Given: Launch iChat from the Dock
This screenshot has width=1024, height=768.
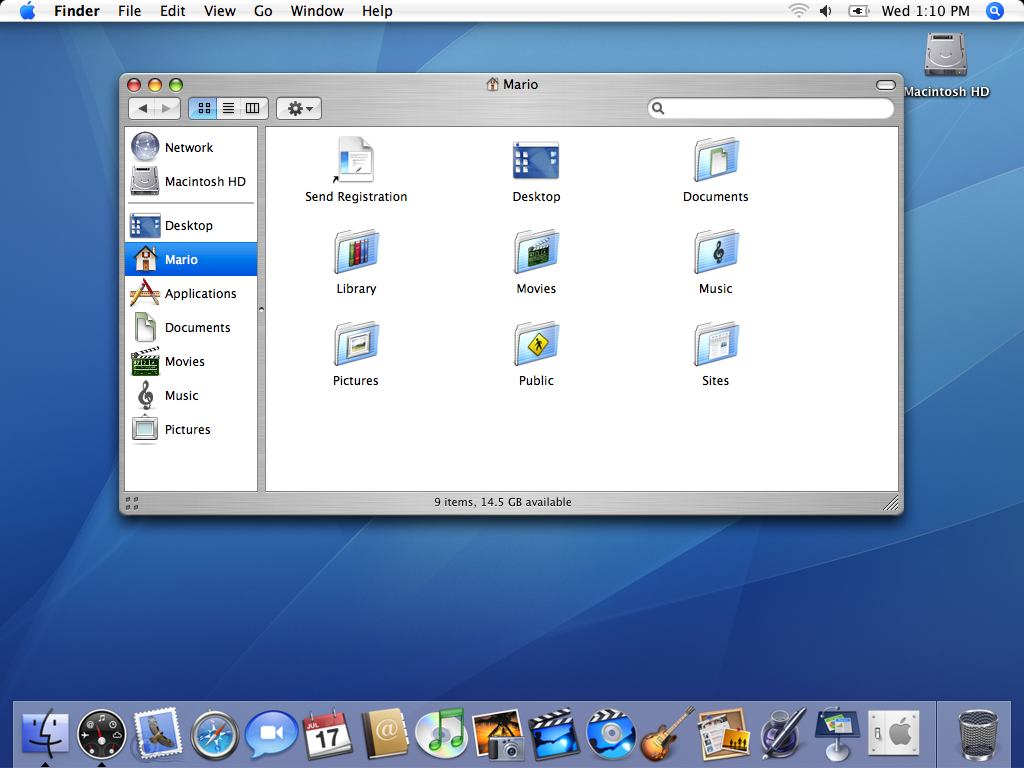Looking at the screenshot, I should coord(271,733).
